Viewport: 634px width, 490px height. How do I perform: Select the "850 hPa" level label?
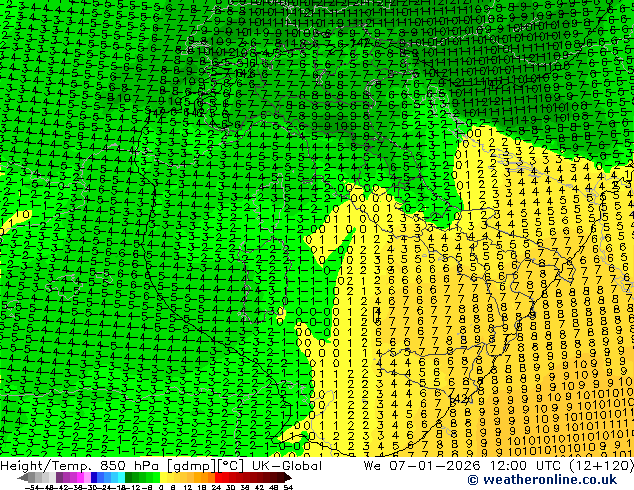point(129,466)
